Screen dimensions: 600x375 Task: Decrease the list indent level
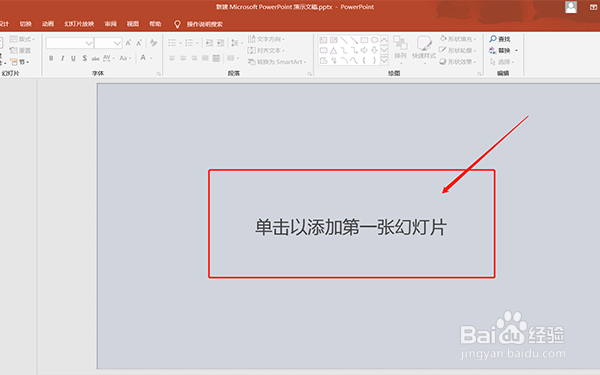(x=209, y=43)
